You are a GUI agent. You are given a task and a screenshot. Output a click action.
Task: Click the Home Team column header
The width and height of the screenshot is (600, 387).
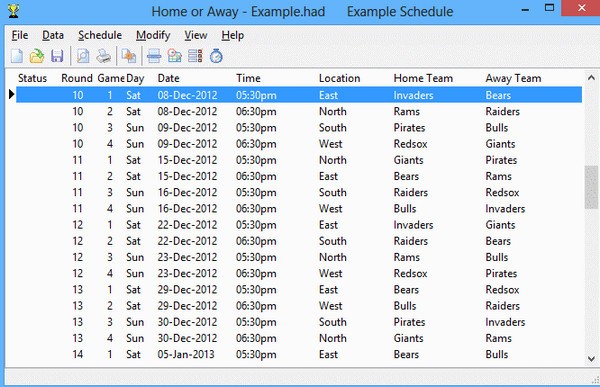tap(423, 78)
